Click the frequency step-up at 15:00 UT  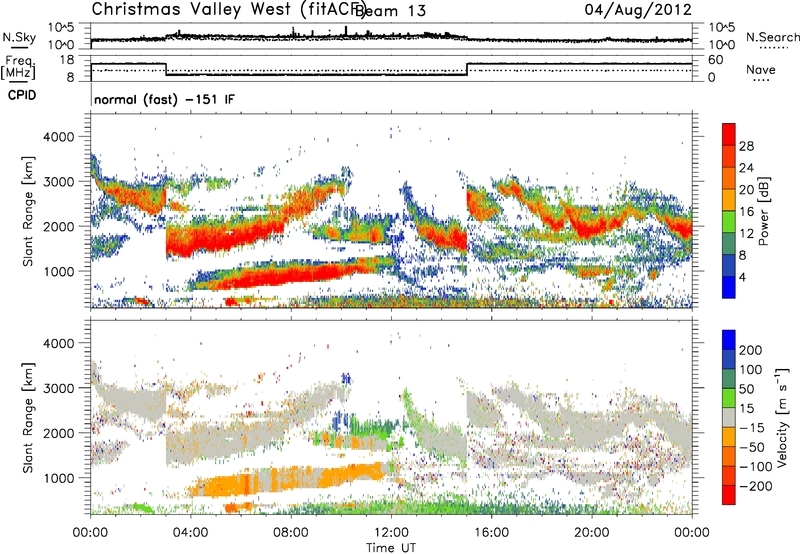point(467,69)
